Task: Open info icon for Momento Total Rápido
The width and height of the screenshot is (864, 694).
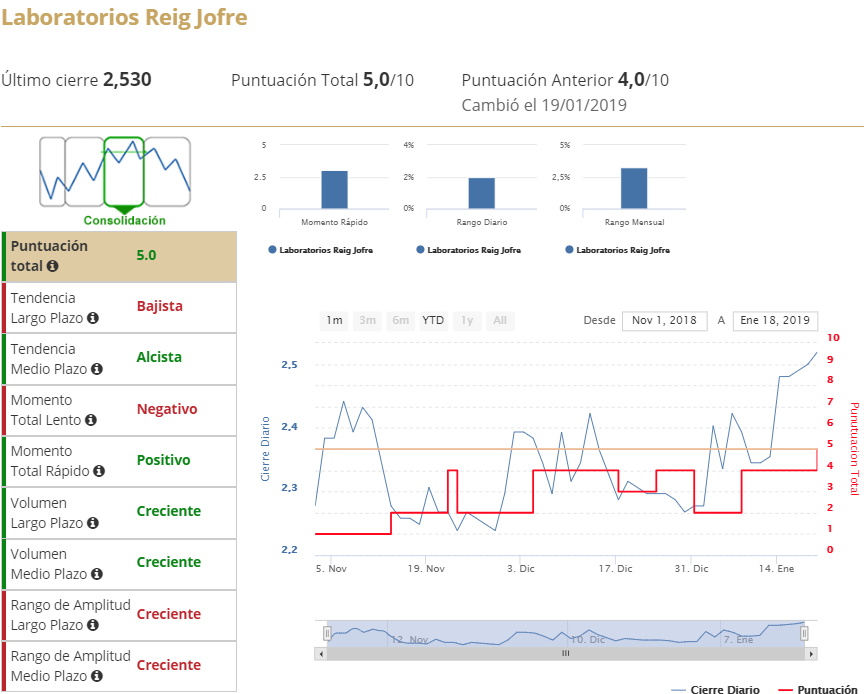Action: pyautogui.click(x=98, y=472)
